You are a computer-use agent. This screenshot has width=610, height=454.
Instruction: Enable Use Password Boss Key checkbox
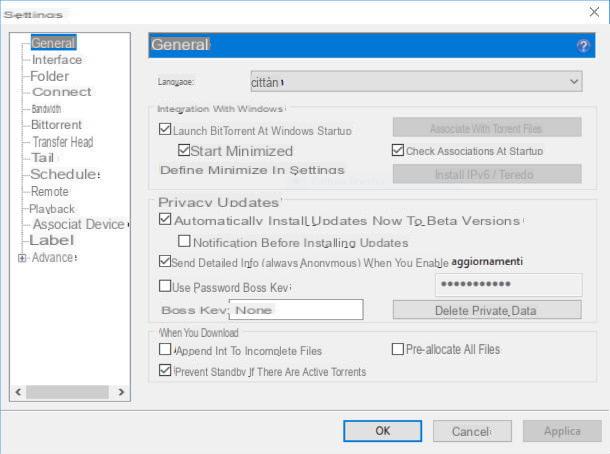(165, 286)
